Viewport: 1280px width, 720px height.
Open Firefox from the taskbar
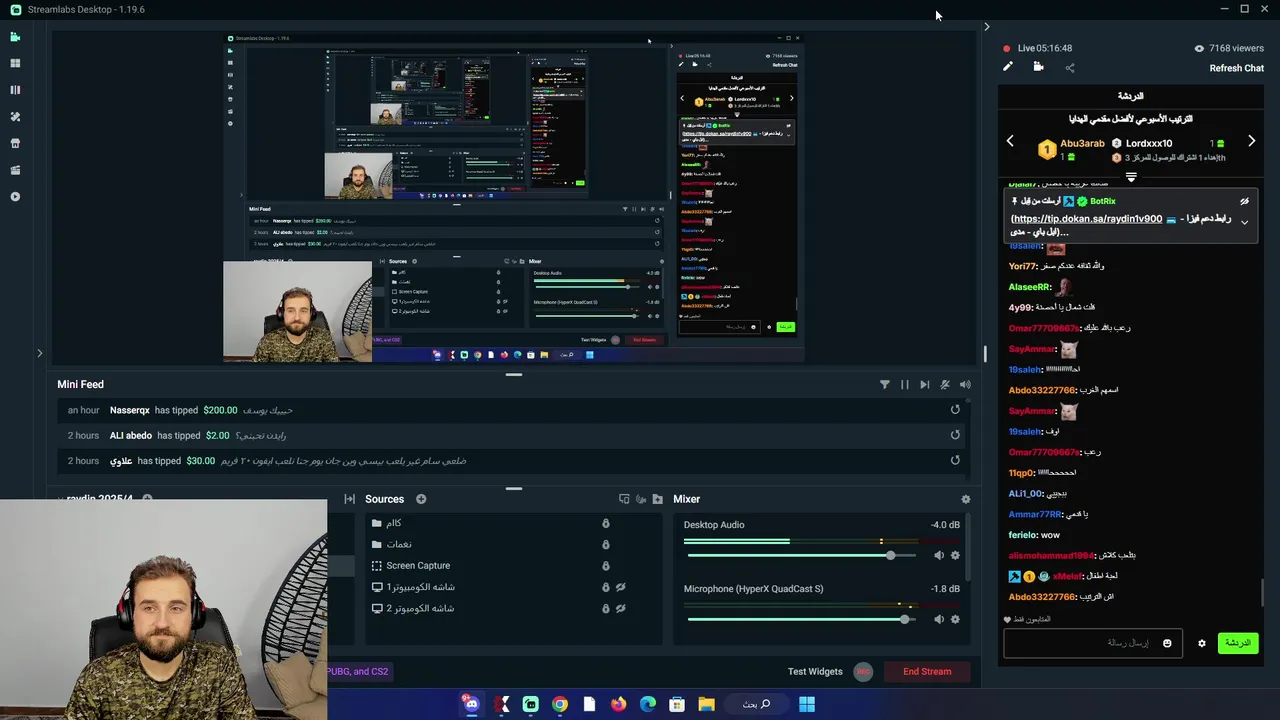pyautogui.click(x=618, y=704)
